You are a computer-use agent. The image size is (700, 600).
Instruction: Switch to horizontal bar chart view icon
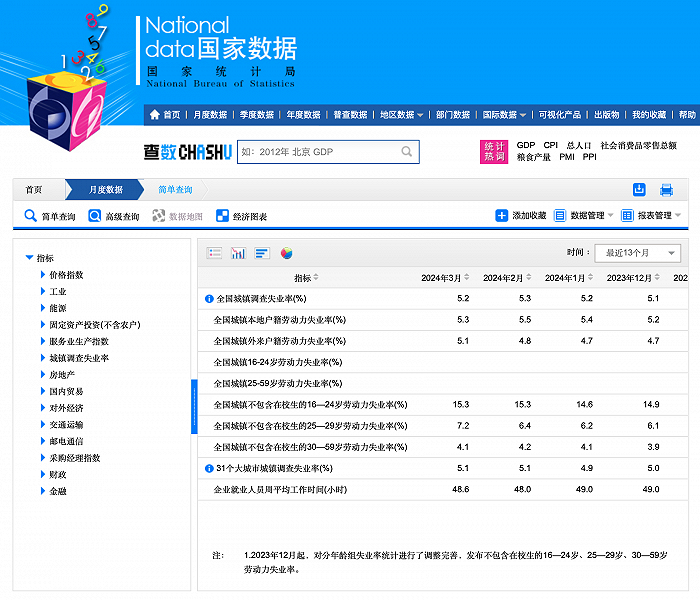click(x=262, y=253)
